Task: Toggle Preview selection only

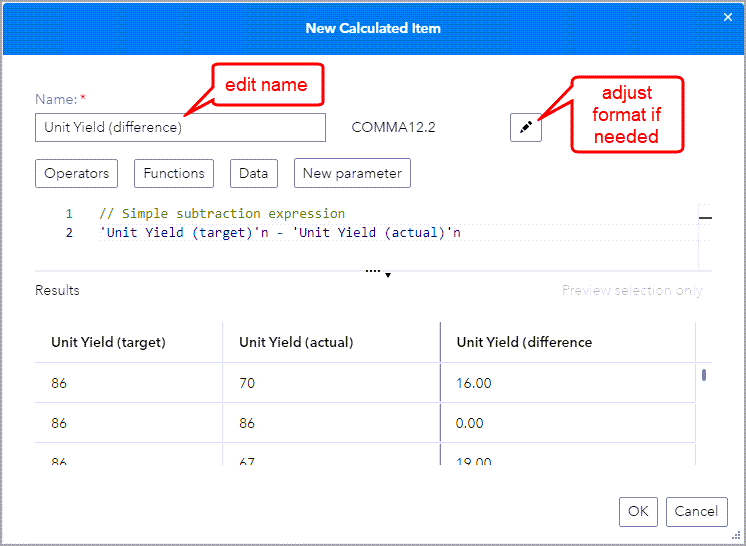Action: click(632, 291)
